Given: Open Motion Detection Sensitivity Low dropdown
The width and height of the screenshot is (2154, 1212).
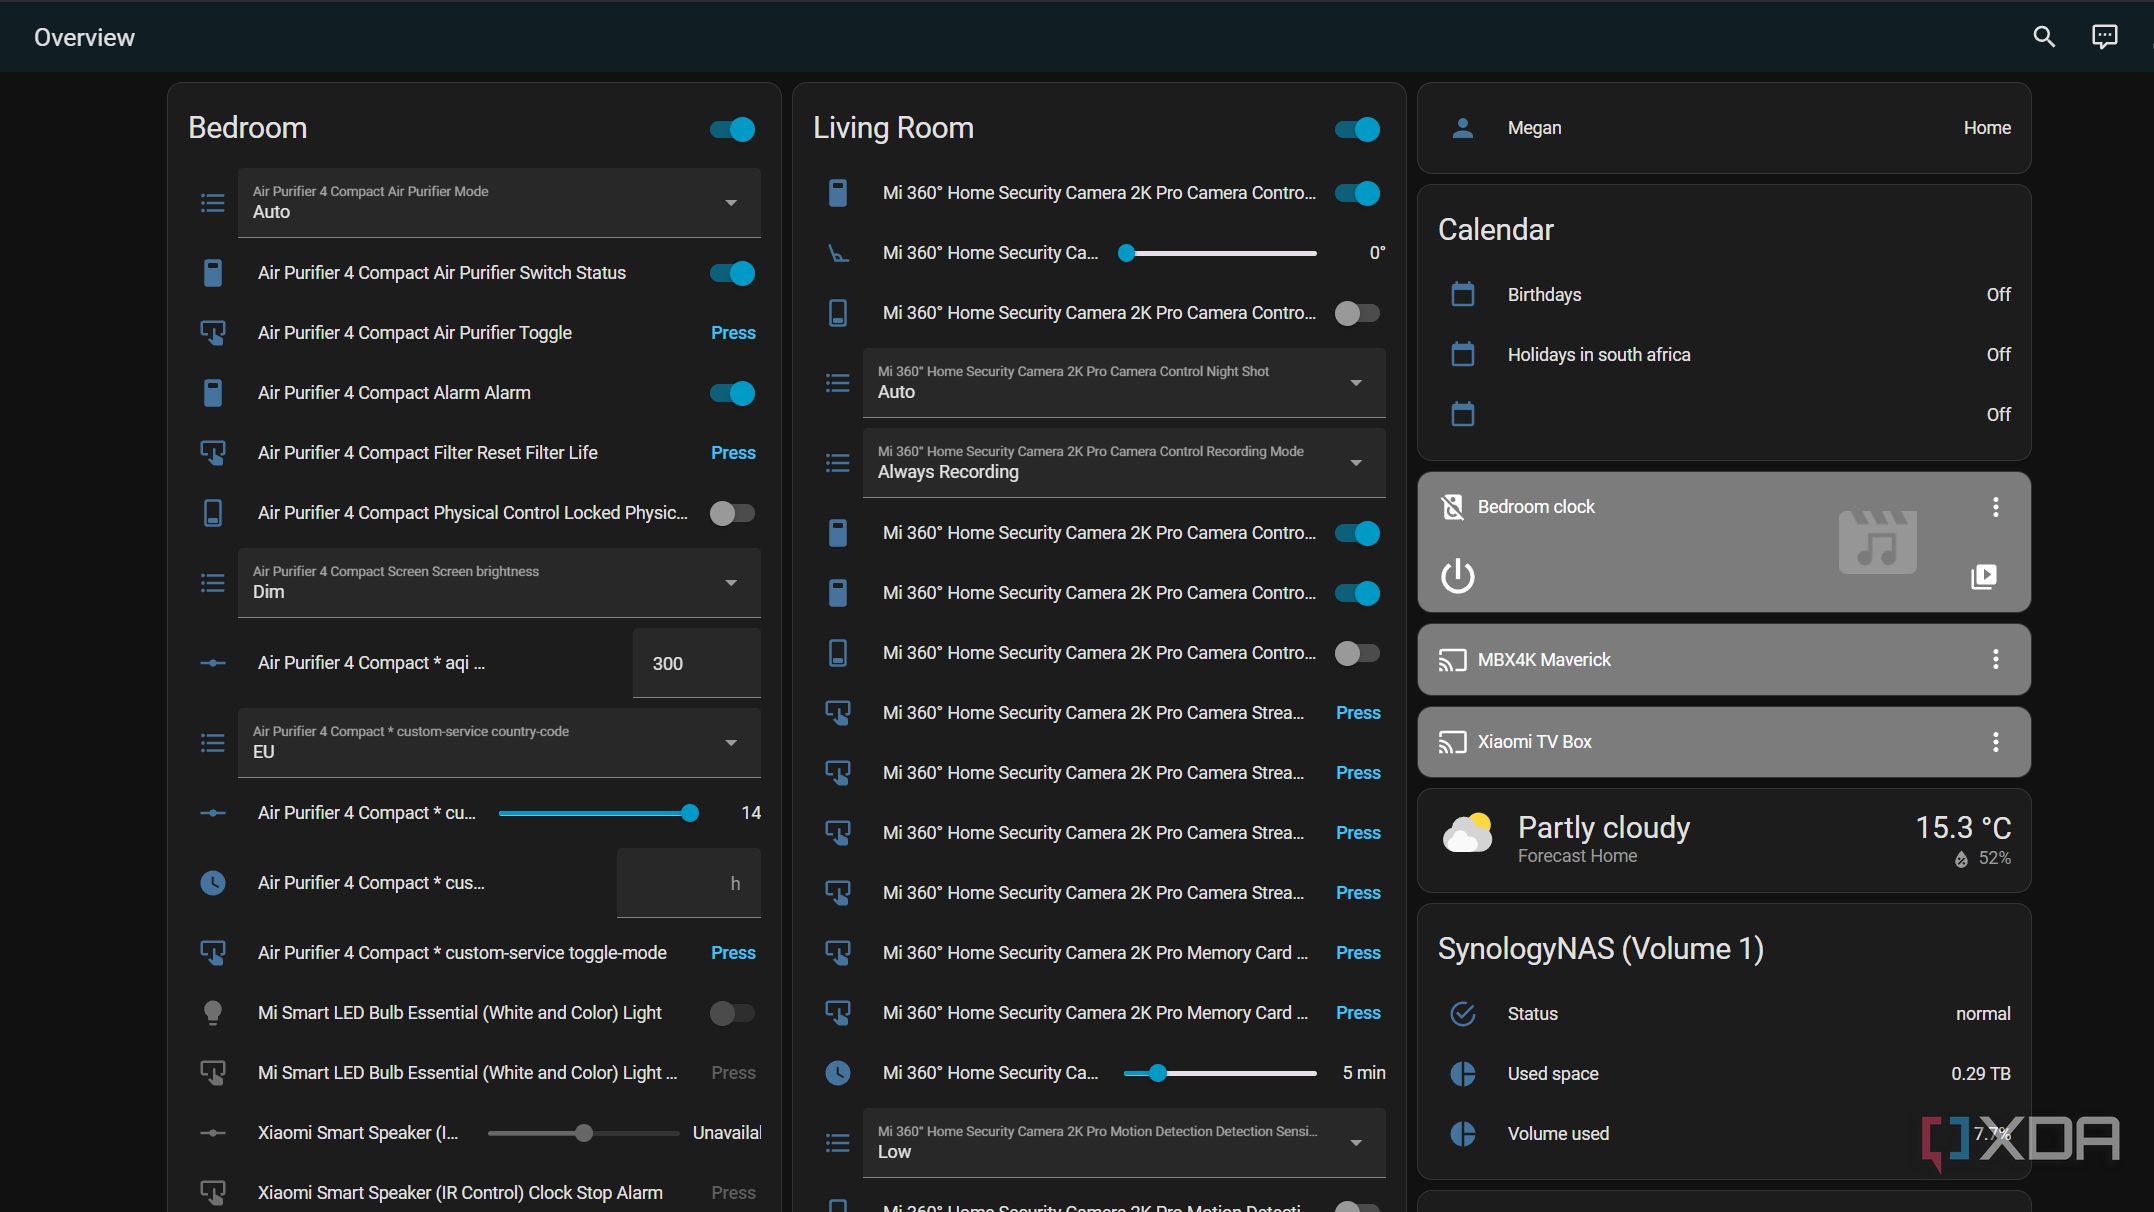Looking at the screenshot, I should point(1124,1143).
